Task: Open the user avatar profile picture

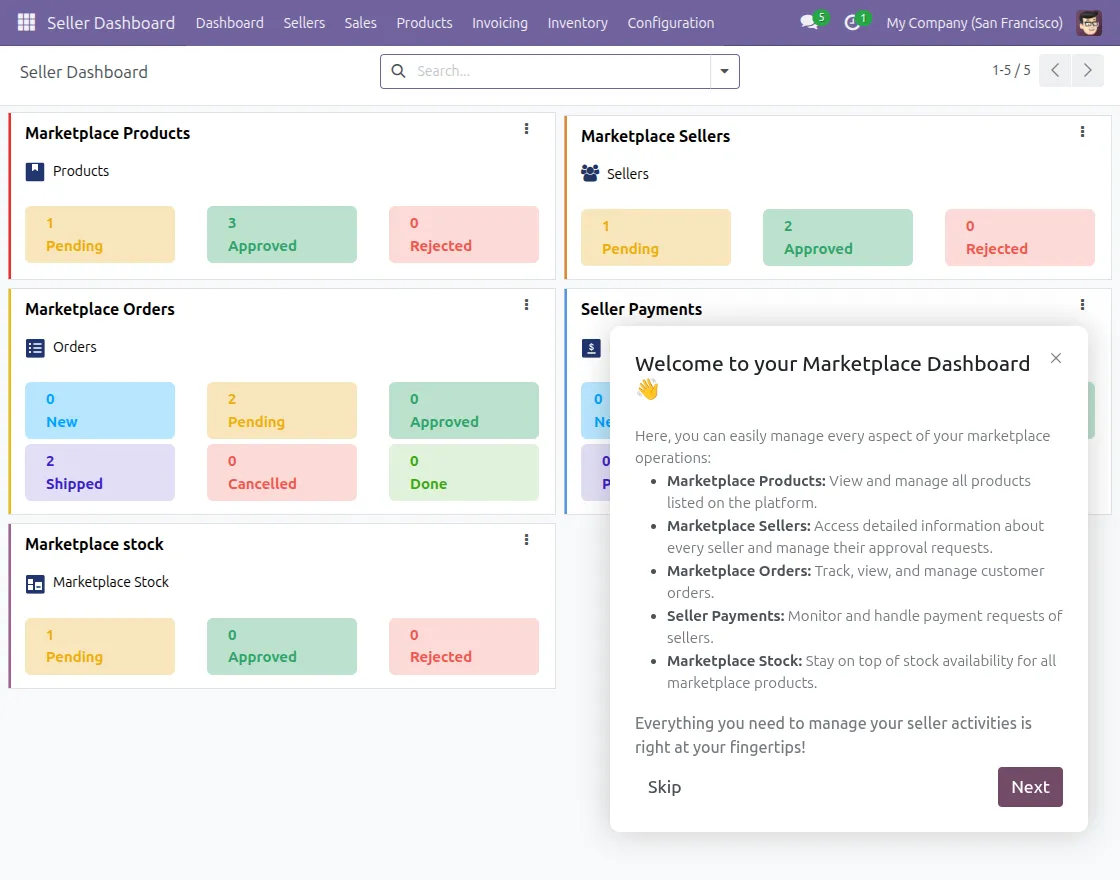Action: click(x=1089, y=22)
